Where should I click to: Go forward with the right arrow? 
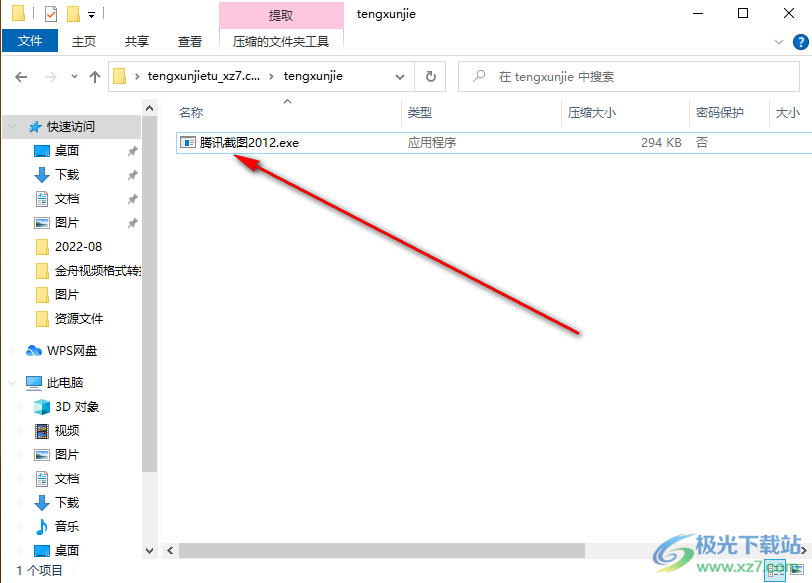[x=51, y=77]
